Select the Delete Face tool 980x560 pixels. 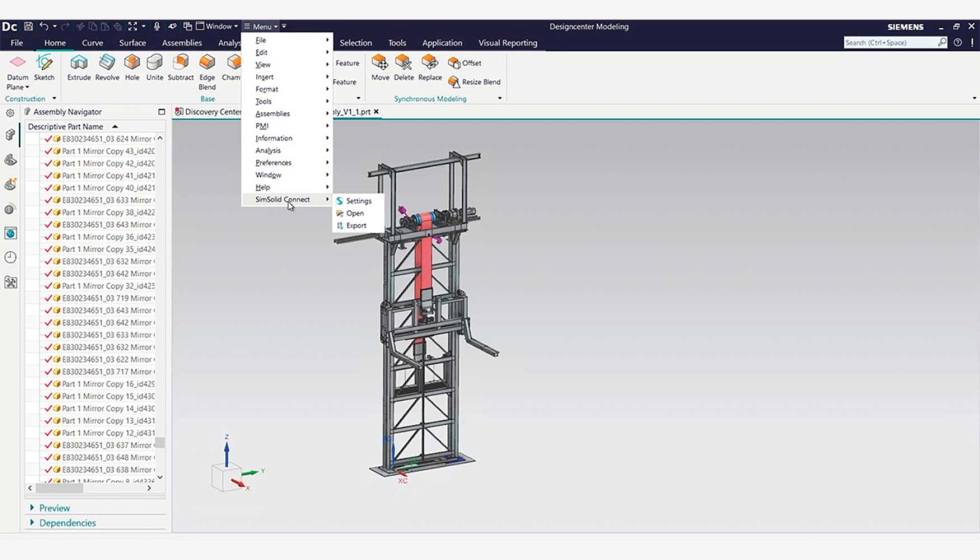pyautogui.click(x=404, y=68)
